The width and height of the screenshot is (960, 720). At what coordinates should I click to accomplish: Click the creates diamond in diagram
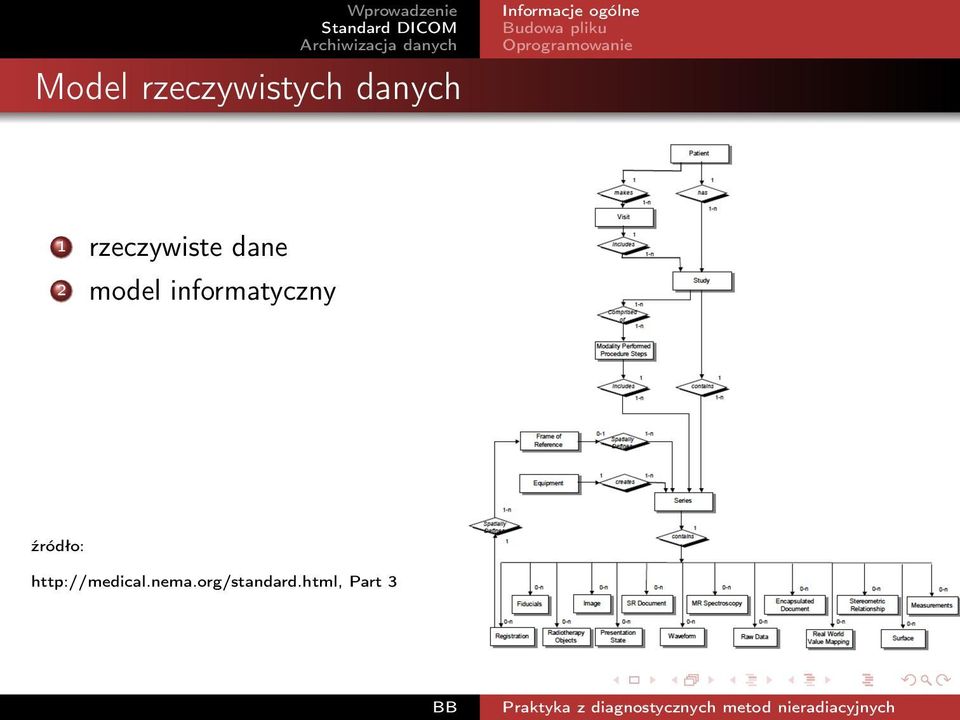click(624, 482)
